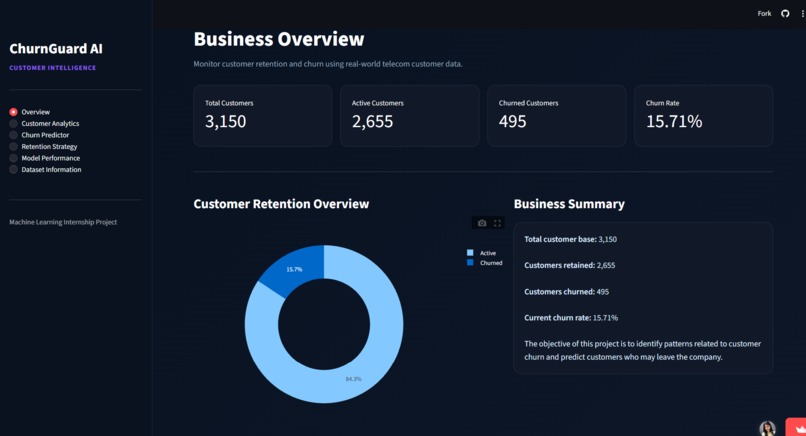Click the Customers churned: 495 line
This screenshot has width=806, height=436.
[566, 292]
